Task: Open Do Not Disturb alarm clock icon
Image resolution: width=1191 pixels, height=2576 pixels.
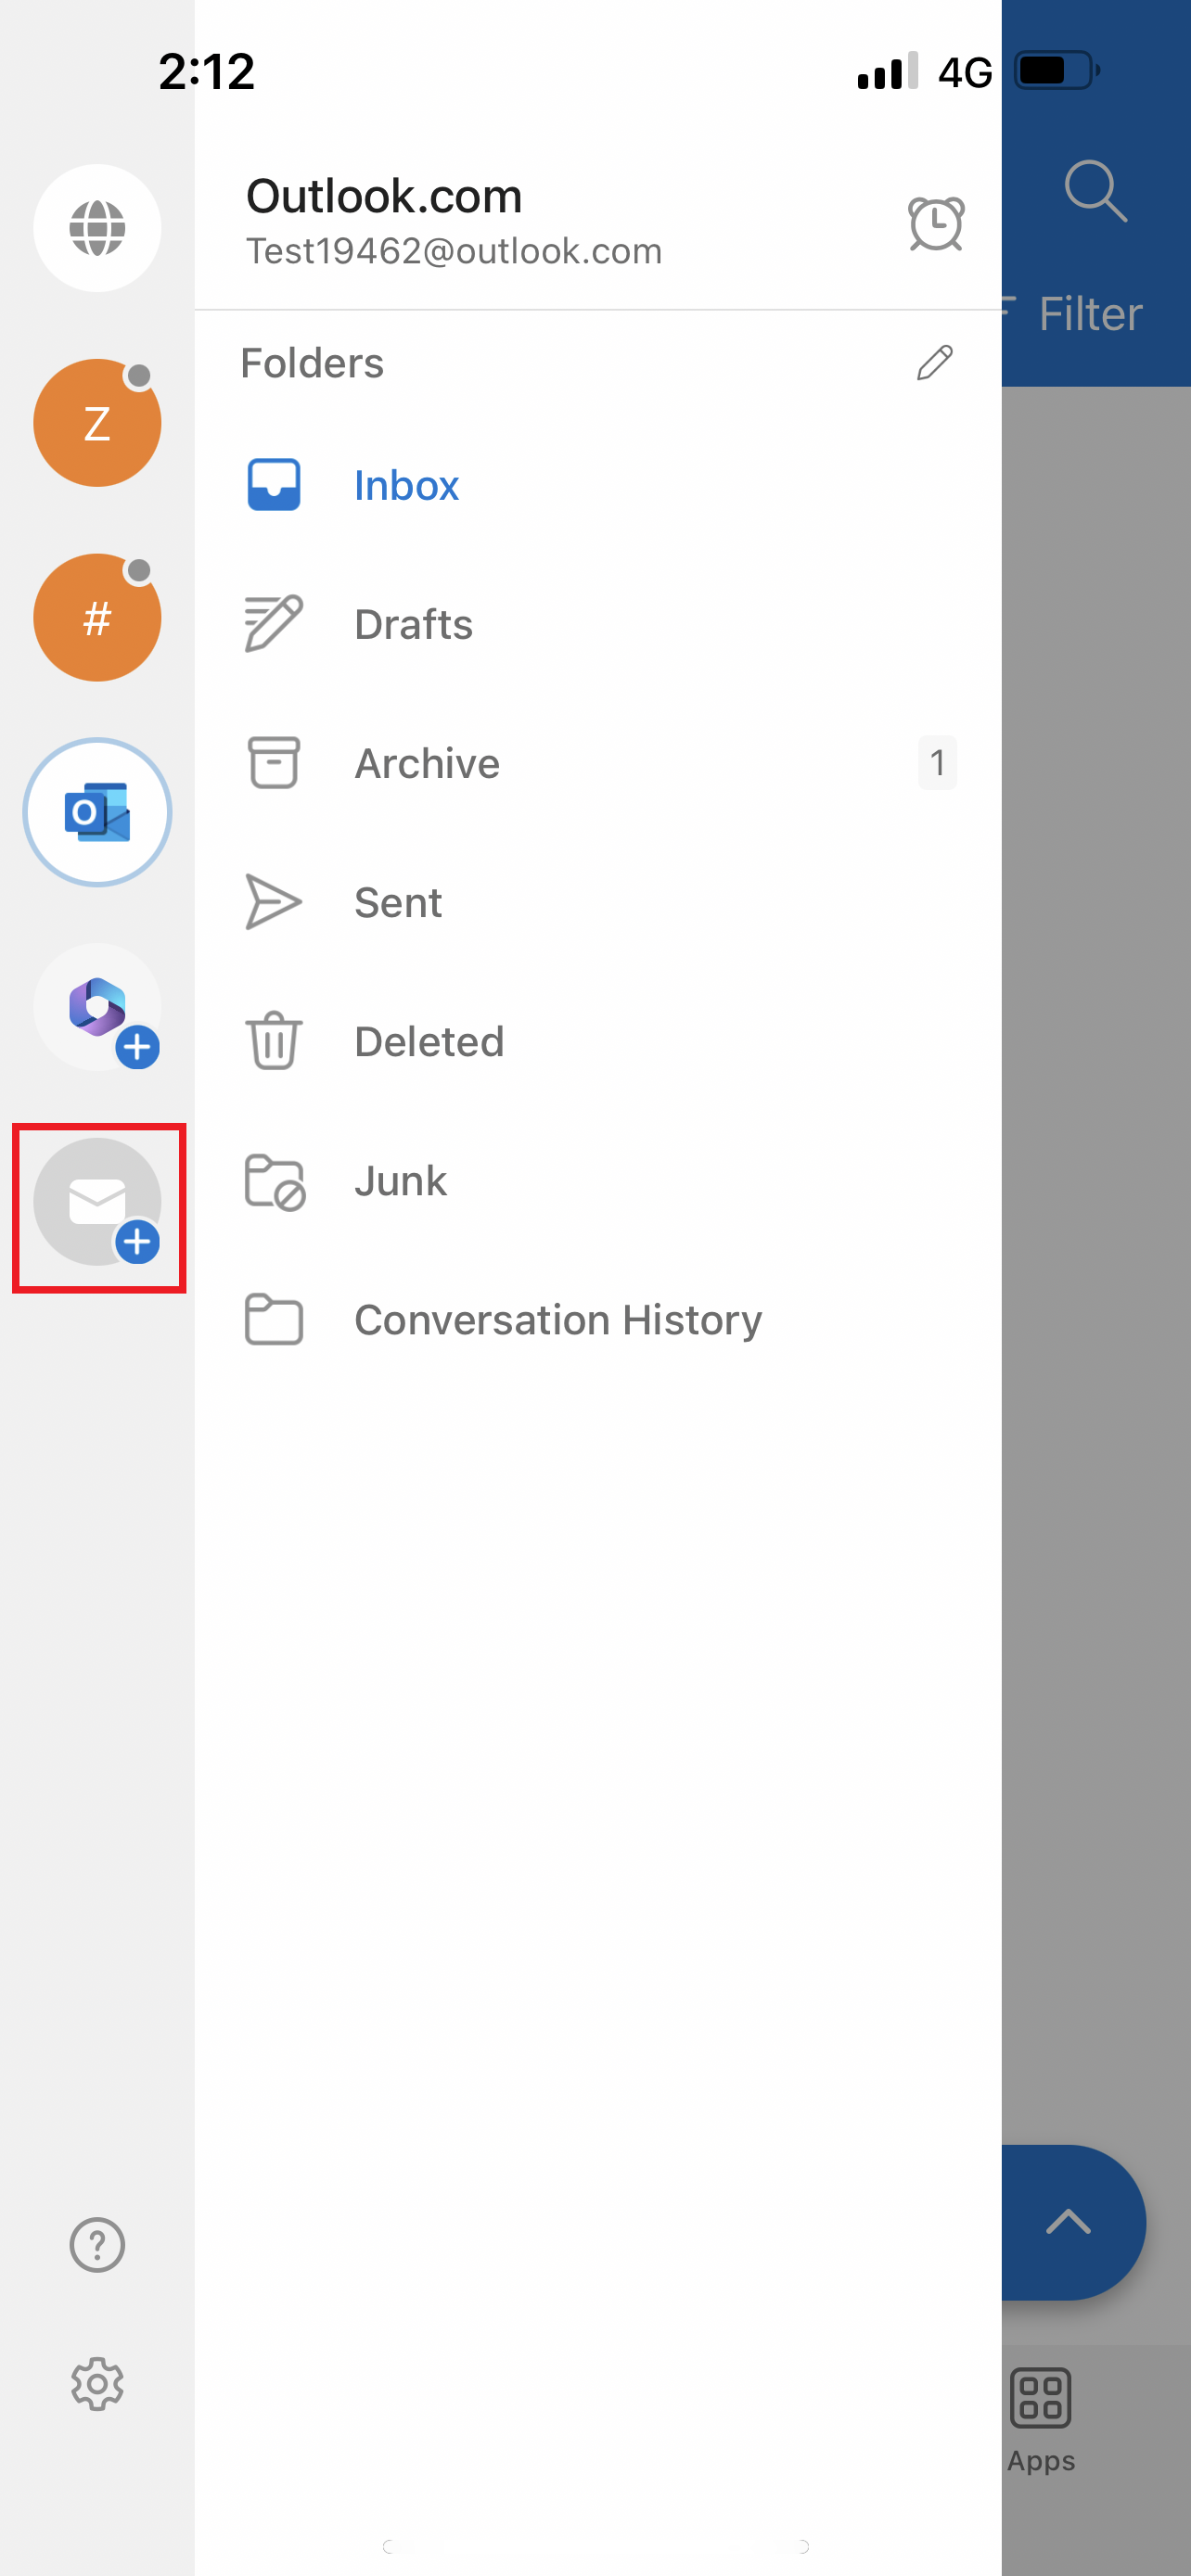Action: (935, 223)
